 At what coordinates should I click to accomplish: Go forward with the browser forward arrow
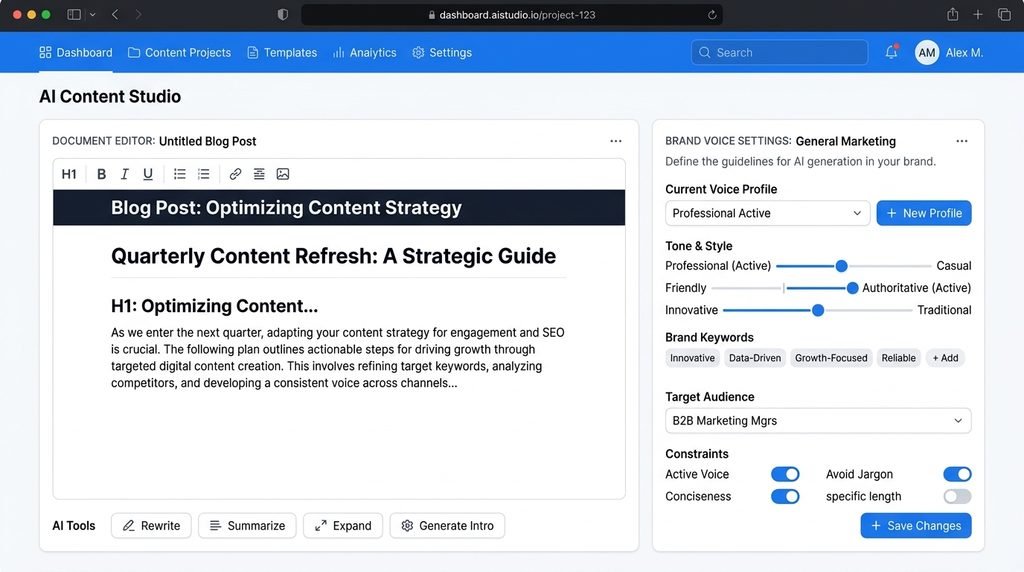138,14
